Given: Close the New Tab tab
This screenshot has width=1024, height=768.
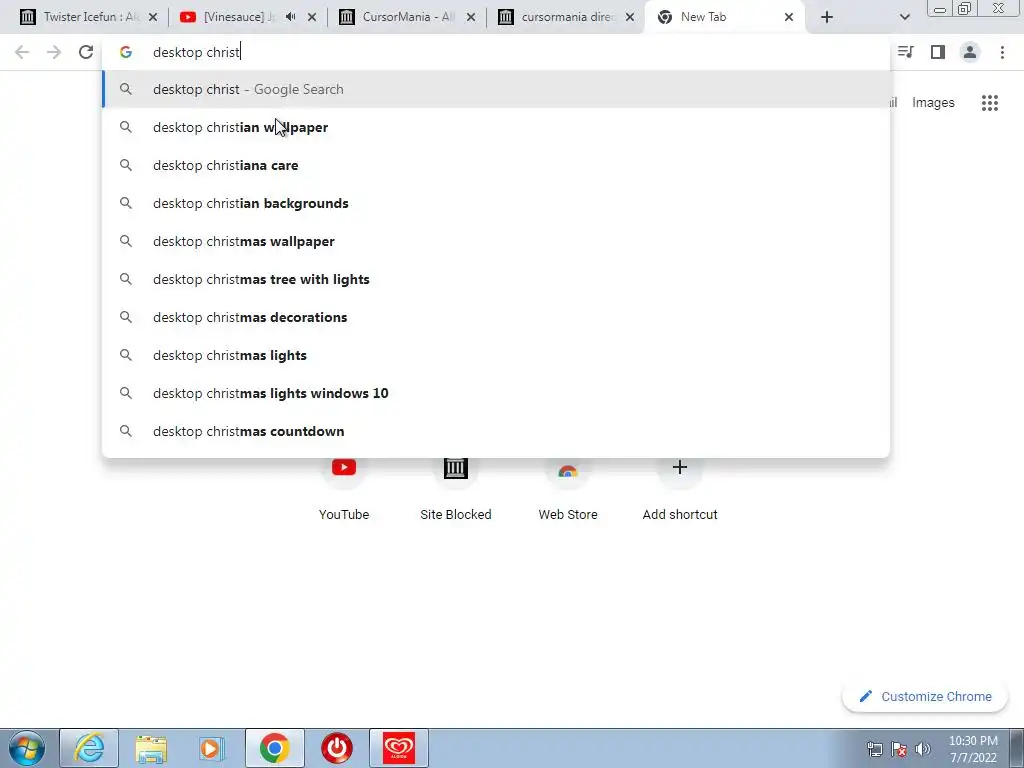Looking at the screenshot, I should pos(789,17).
